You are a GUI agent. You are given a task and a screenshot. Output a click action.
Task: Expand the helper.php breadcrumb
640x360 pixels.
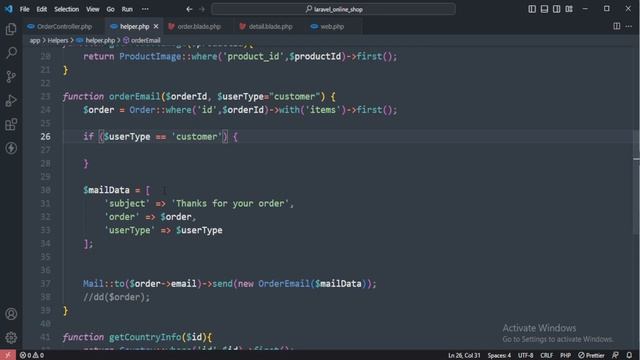tap(96, 40)
